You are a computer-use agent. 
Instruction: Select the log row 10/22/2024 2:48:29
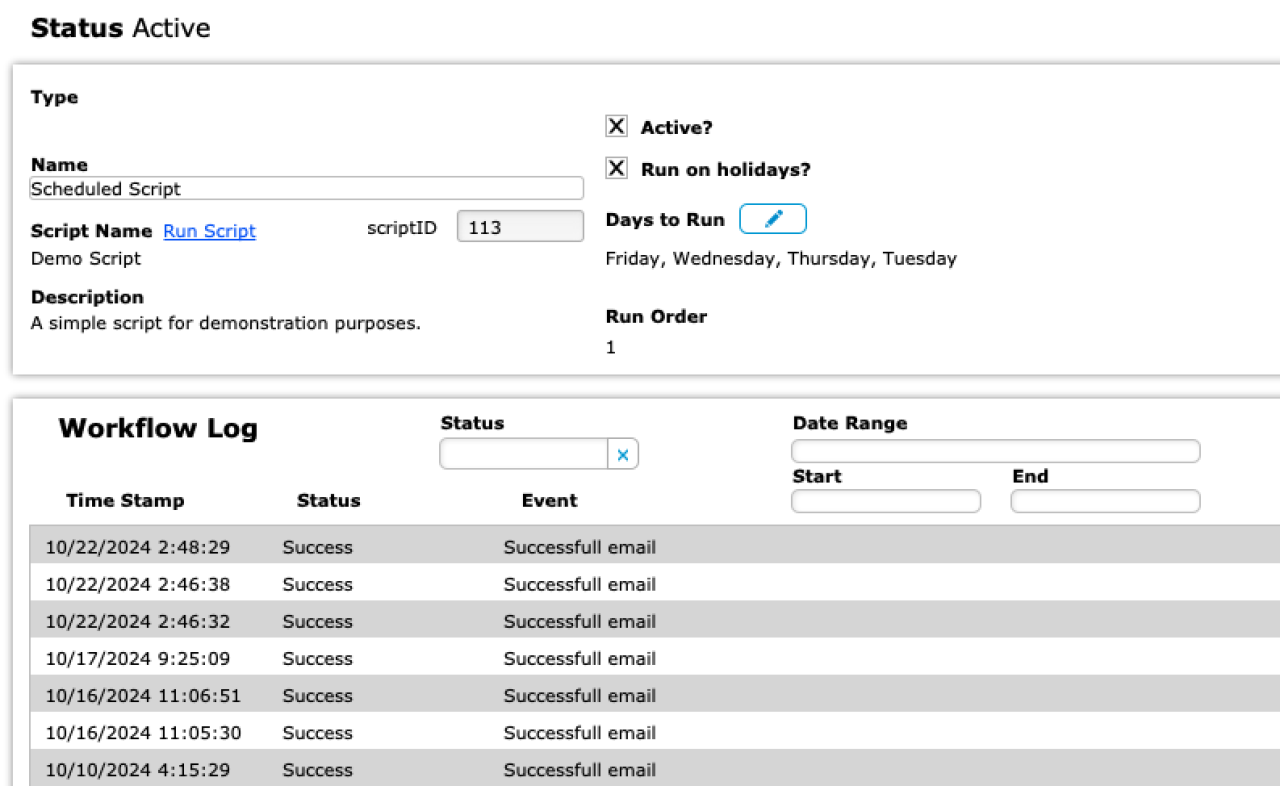(x=655, y=547)
